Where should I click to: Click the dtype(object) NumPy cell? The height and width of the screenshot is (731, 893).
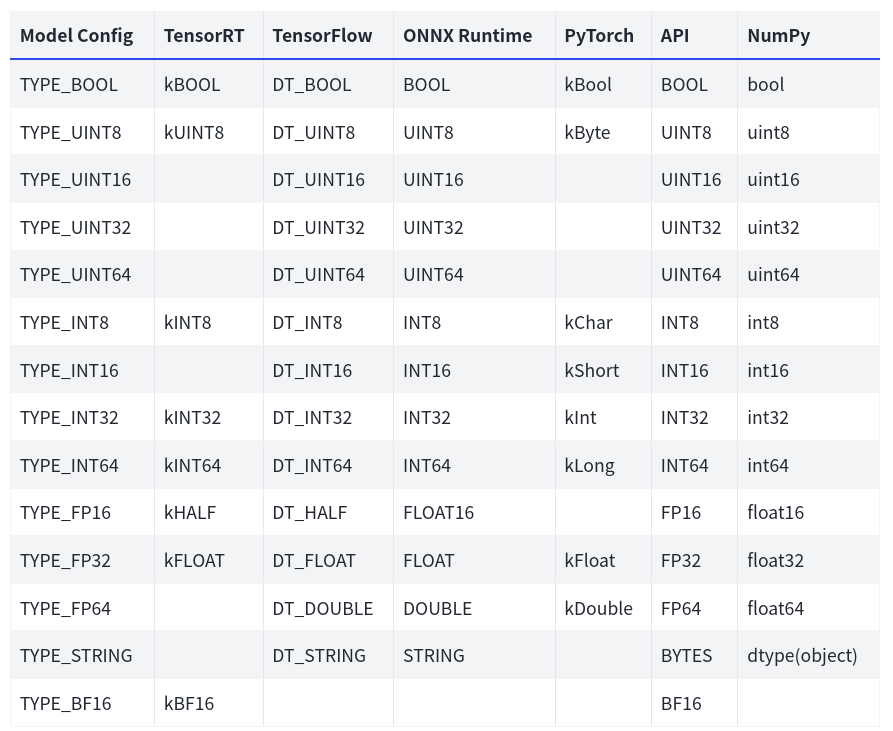802,656
